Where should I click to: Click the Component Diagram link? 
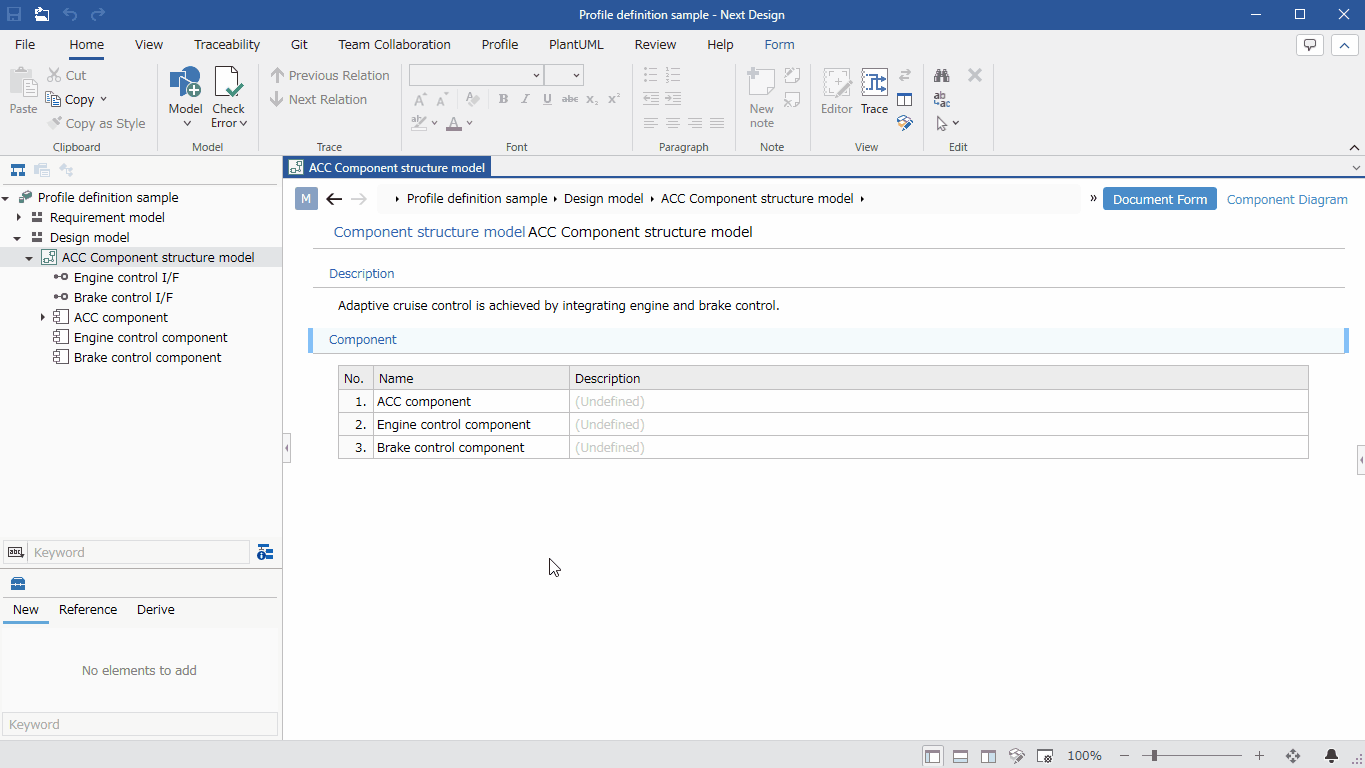1287,199
